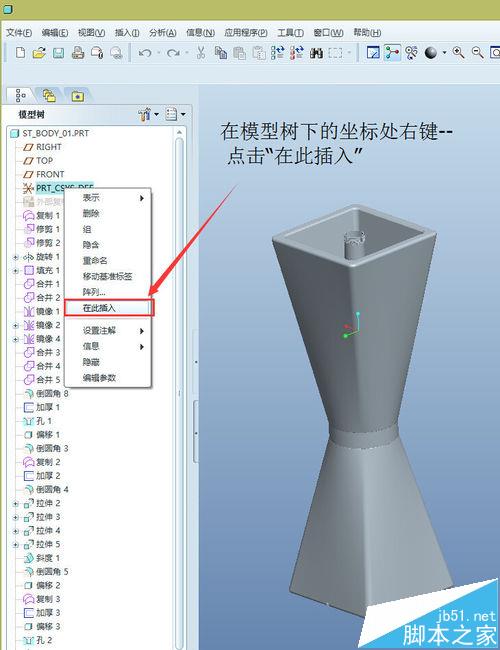Screen dimensions: 500x650
Task: Select feature 偏移 2 in model tree
Action: (48, 585)
